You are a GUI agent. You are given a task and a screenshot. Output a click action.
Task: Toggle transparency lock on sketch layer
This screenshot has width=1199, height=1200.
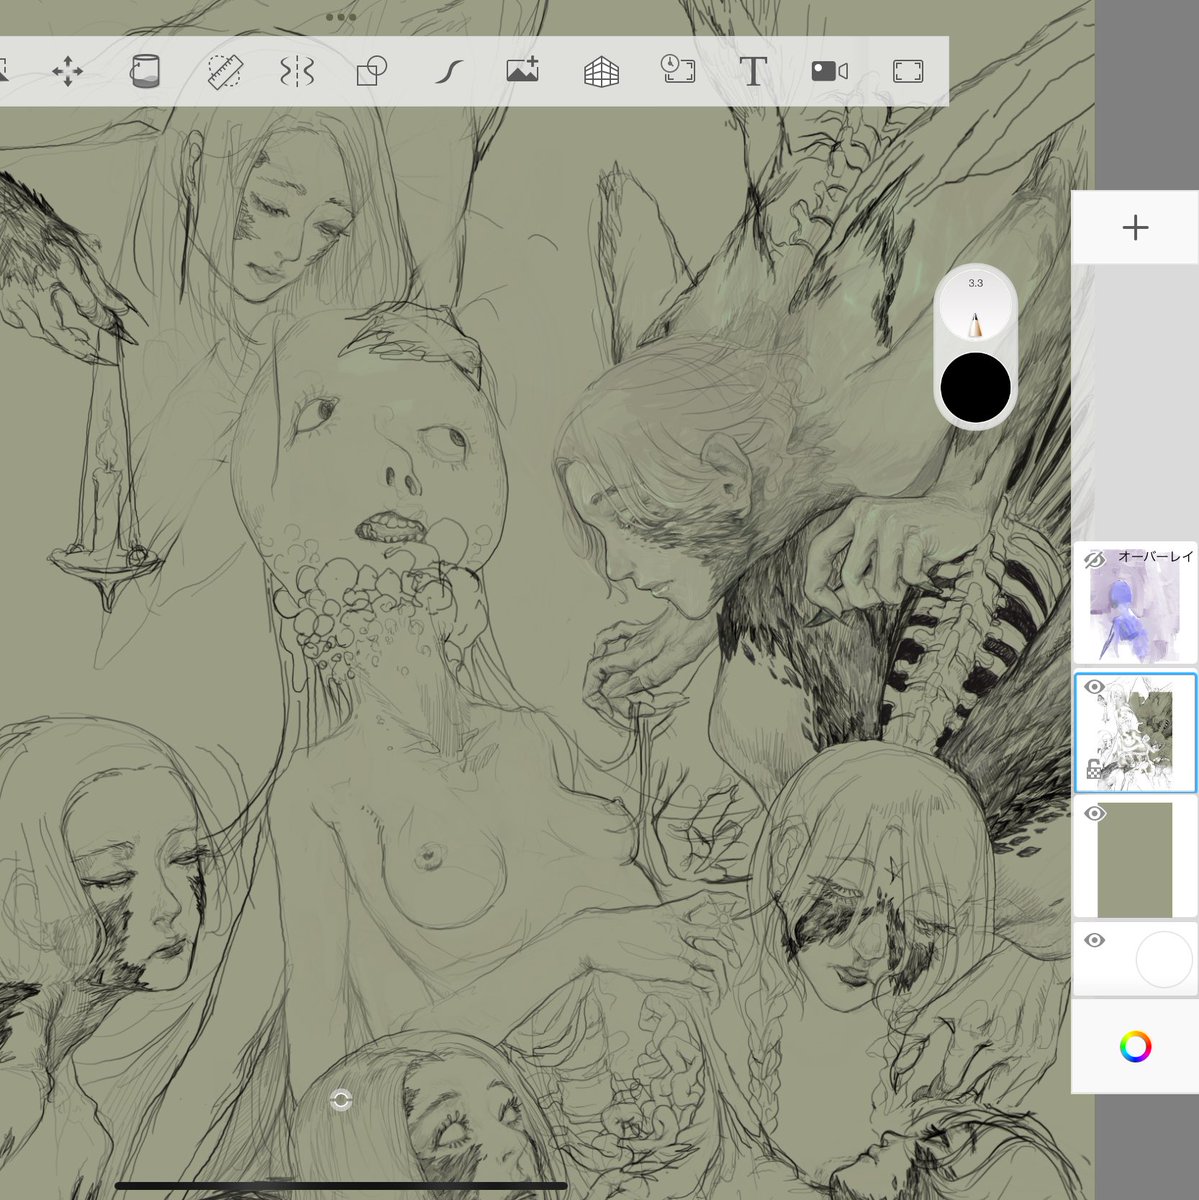pos(1095,770)
